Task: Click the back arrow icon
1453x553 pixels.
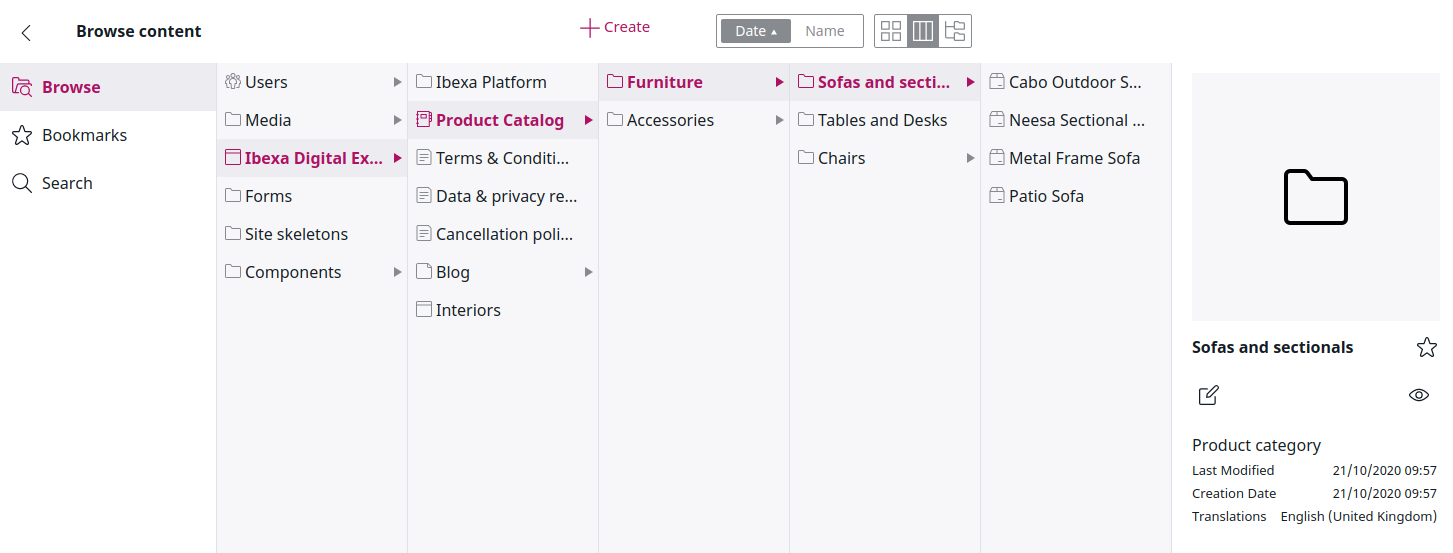Action: click(26, 32)
